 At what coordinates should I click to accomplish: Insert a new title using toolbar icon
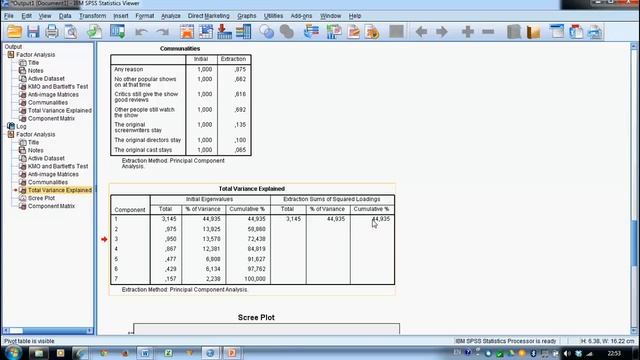pyautogui.click(x=576, y=32)
